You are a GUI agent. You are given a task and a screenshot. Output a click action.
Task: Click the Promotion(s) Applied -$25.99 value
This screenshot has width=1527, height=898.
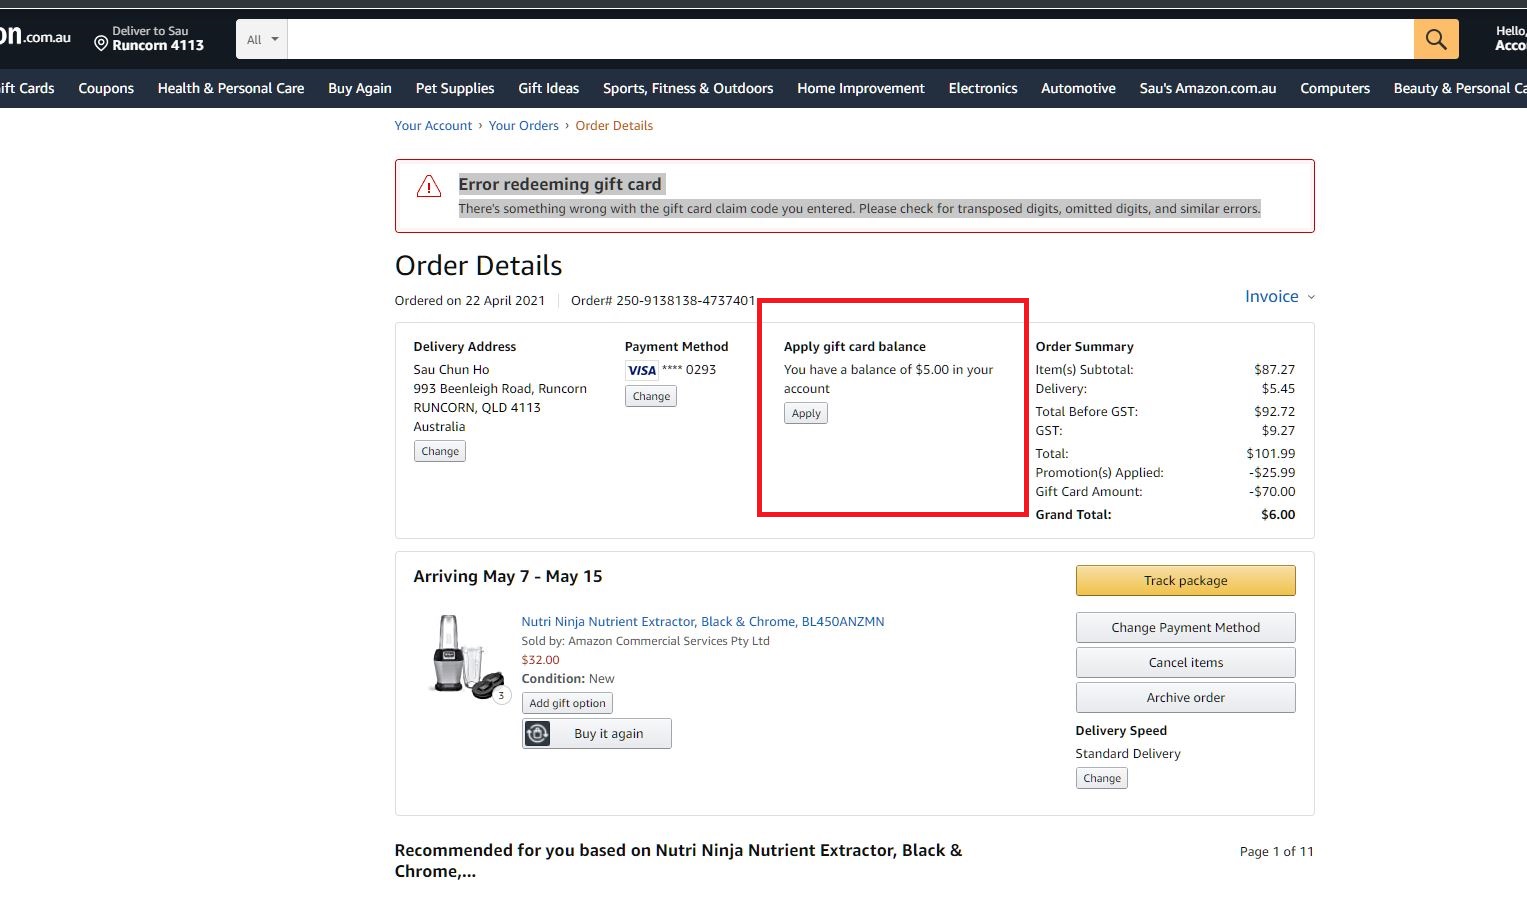tap(1272, 473)
